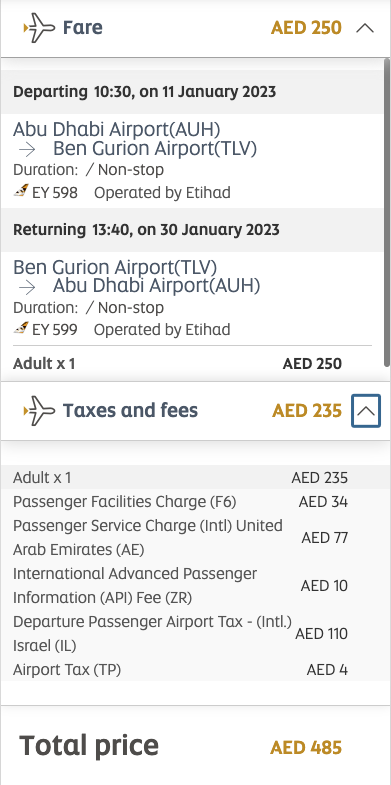Click the Etihad logo next to EY 598

pos(21,191)
